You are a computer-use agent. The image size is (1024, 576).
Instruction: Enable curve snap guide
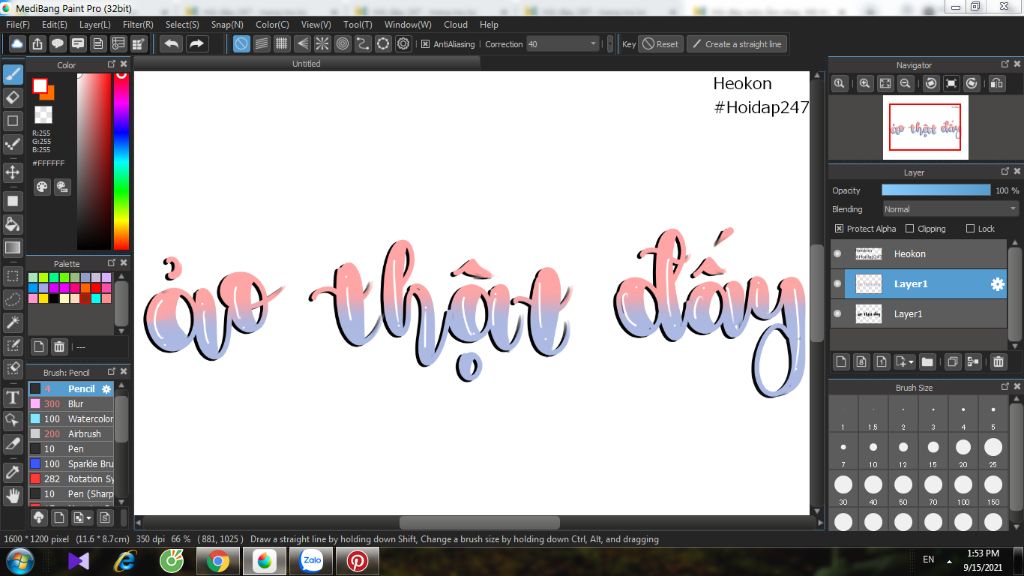point(362,44)
